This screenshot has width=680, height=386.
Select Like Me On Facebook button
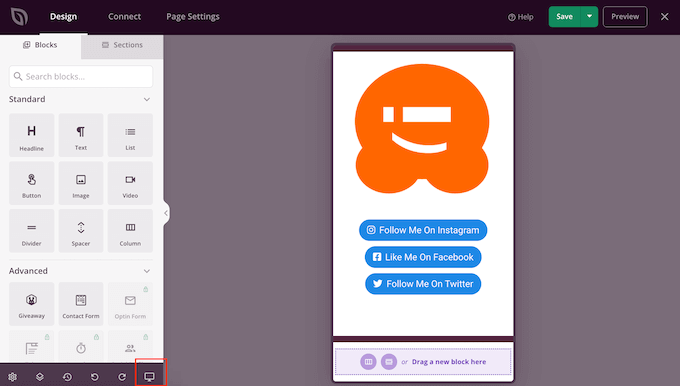click(x=423, y=257)
